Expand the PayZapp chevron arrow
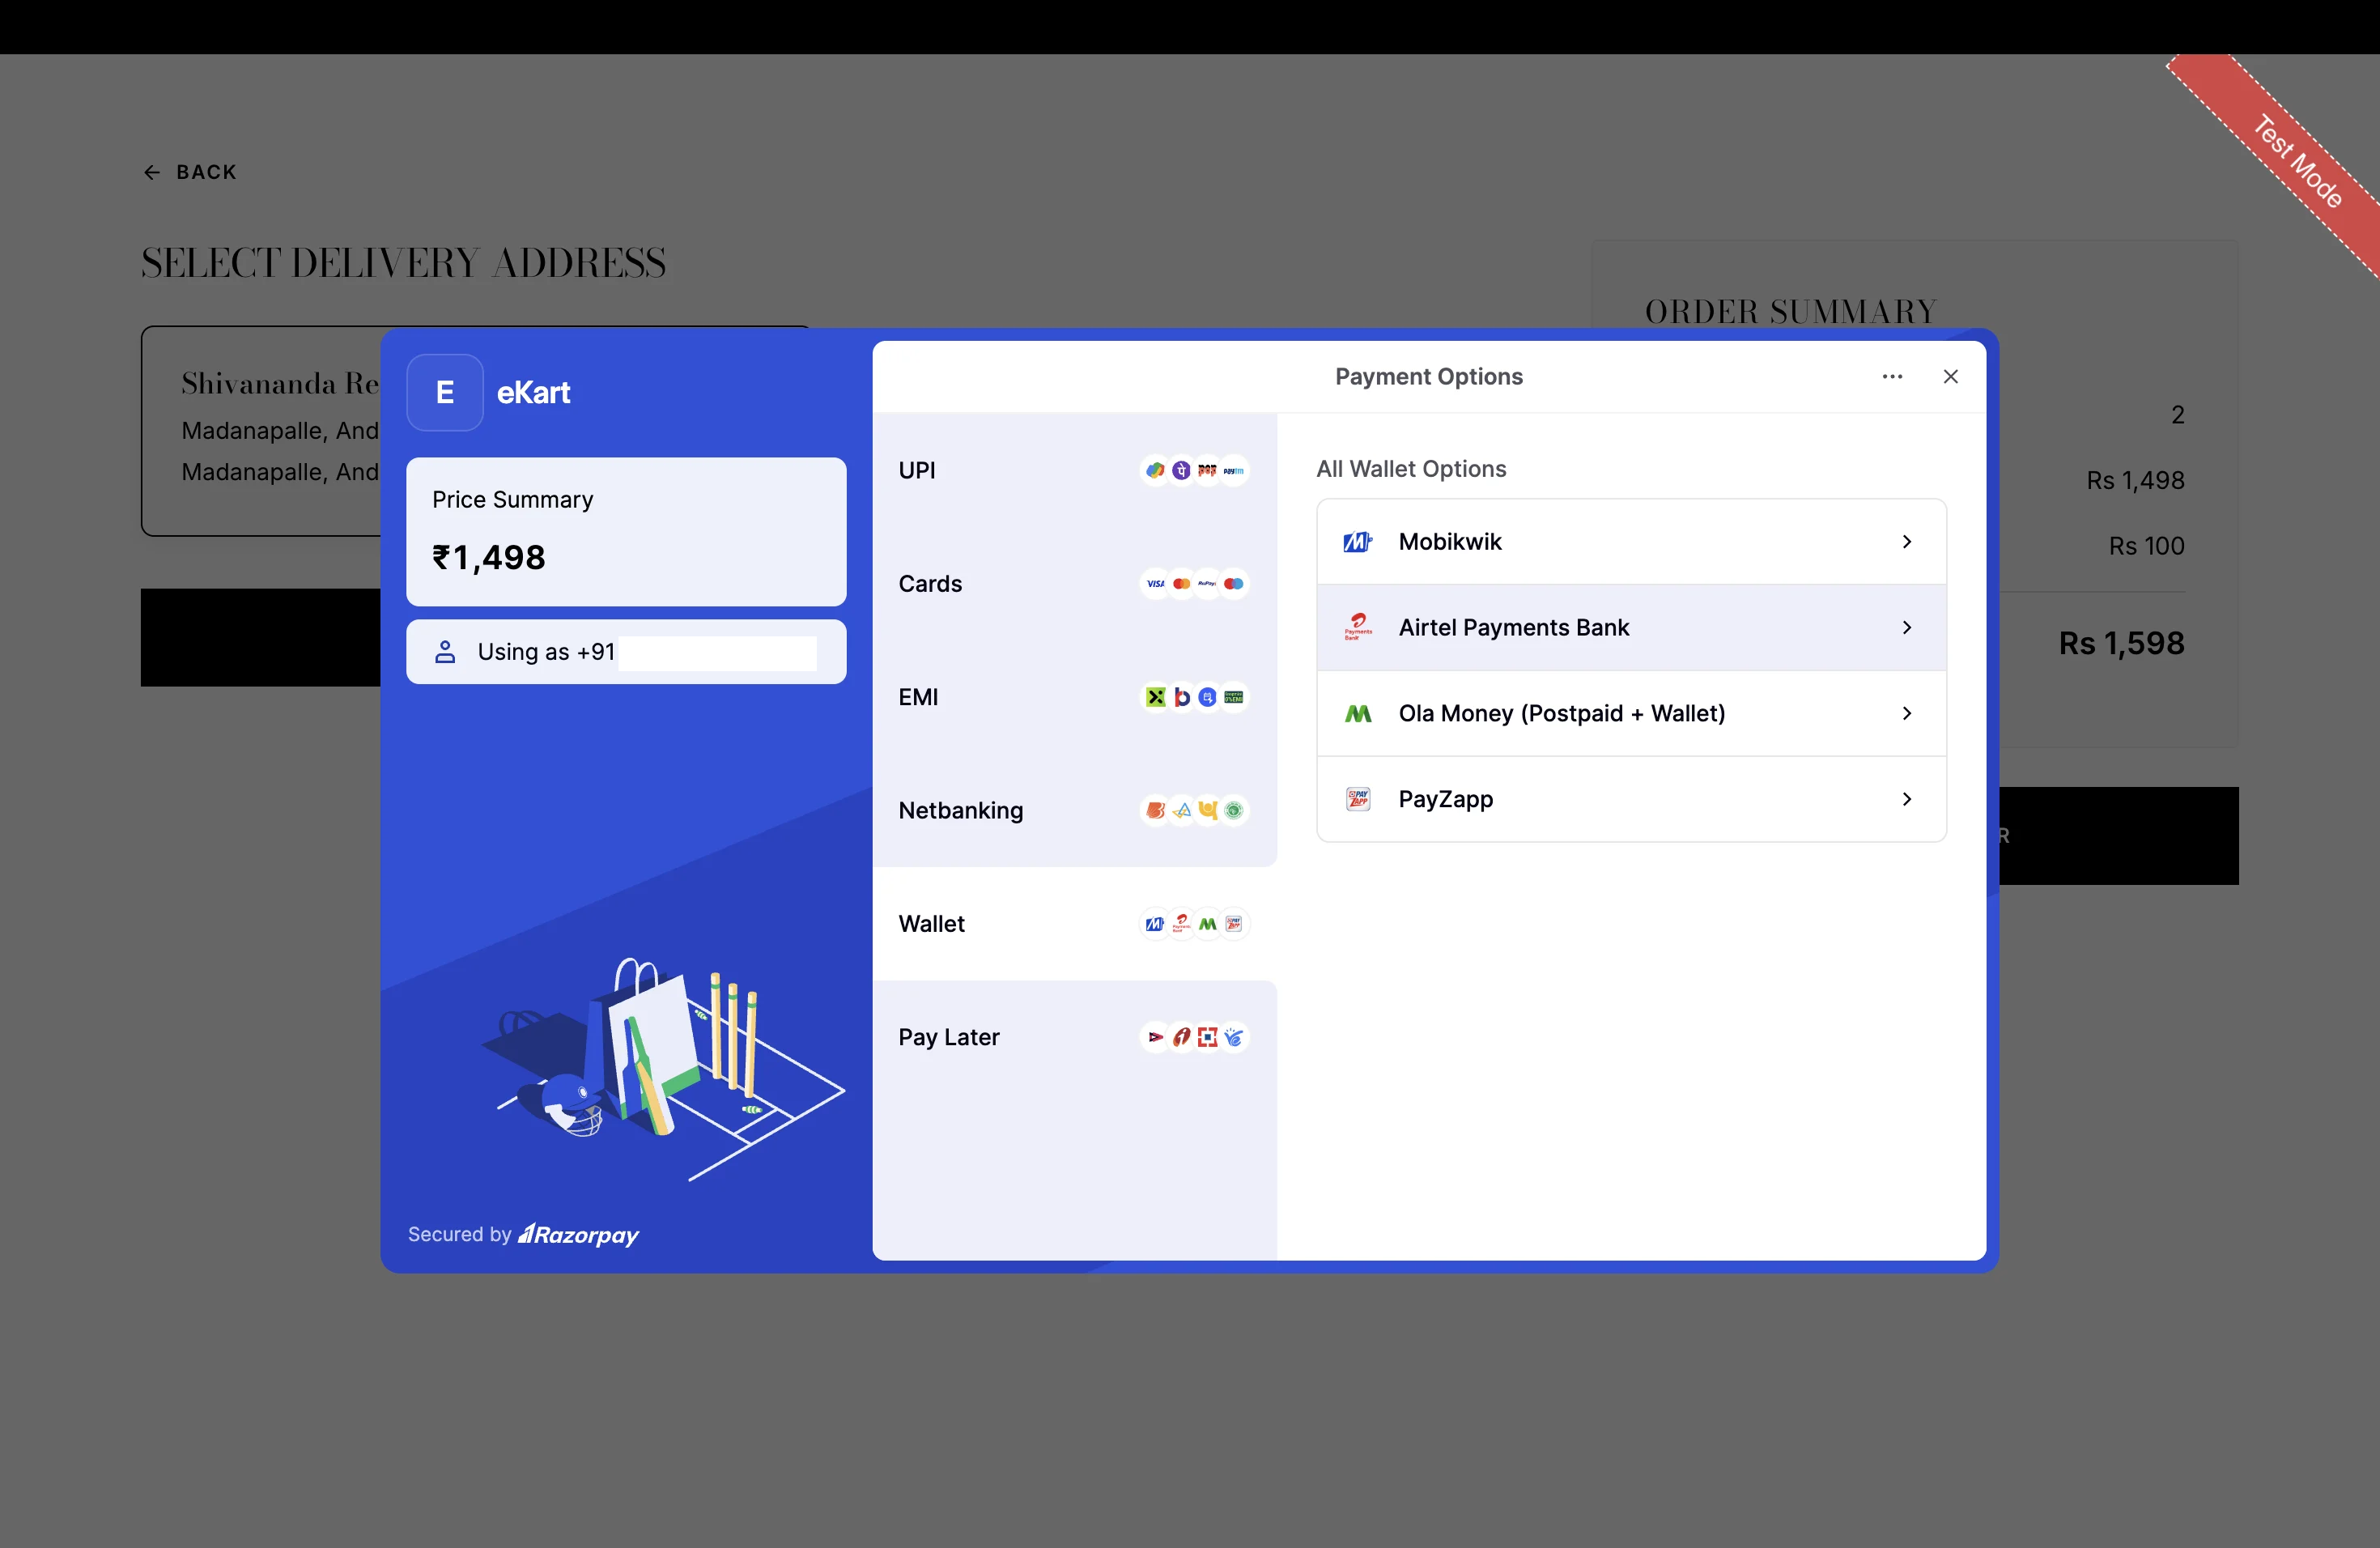2380x1548 pixels. pyautogui.click(x=1907, y=799)
